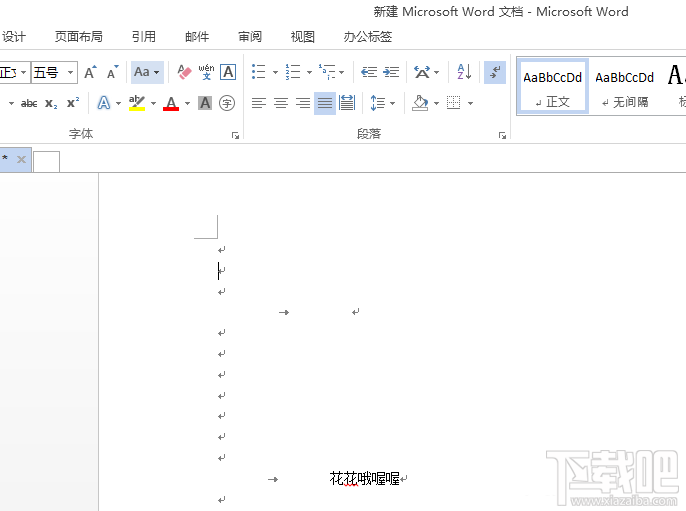Switch to the 页面布局 tab
The height and width of the screenshot is (511, 686).
pos(78,37)
